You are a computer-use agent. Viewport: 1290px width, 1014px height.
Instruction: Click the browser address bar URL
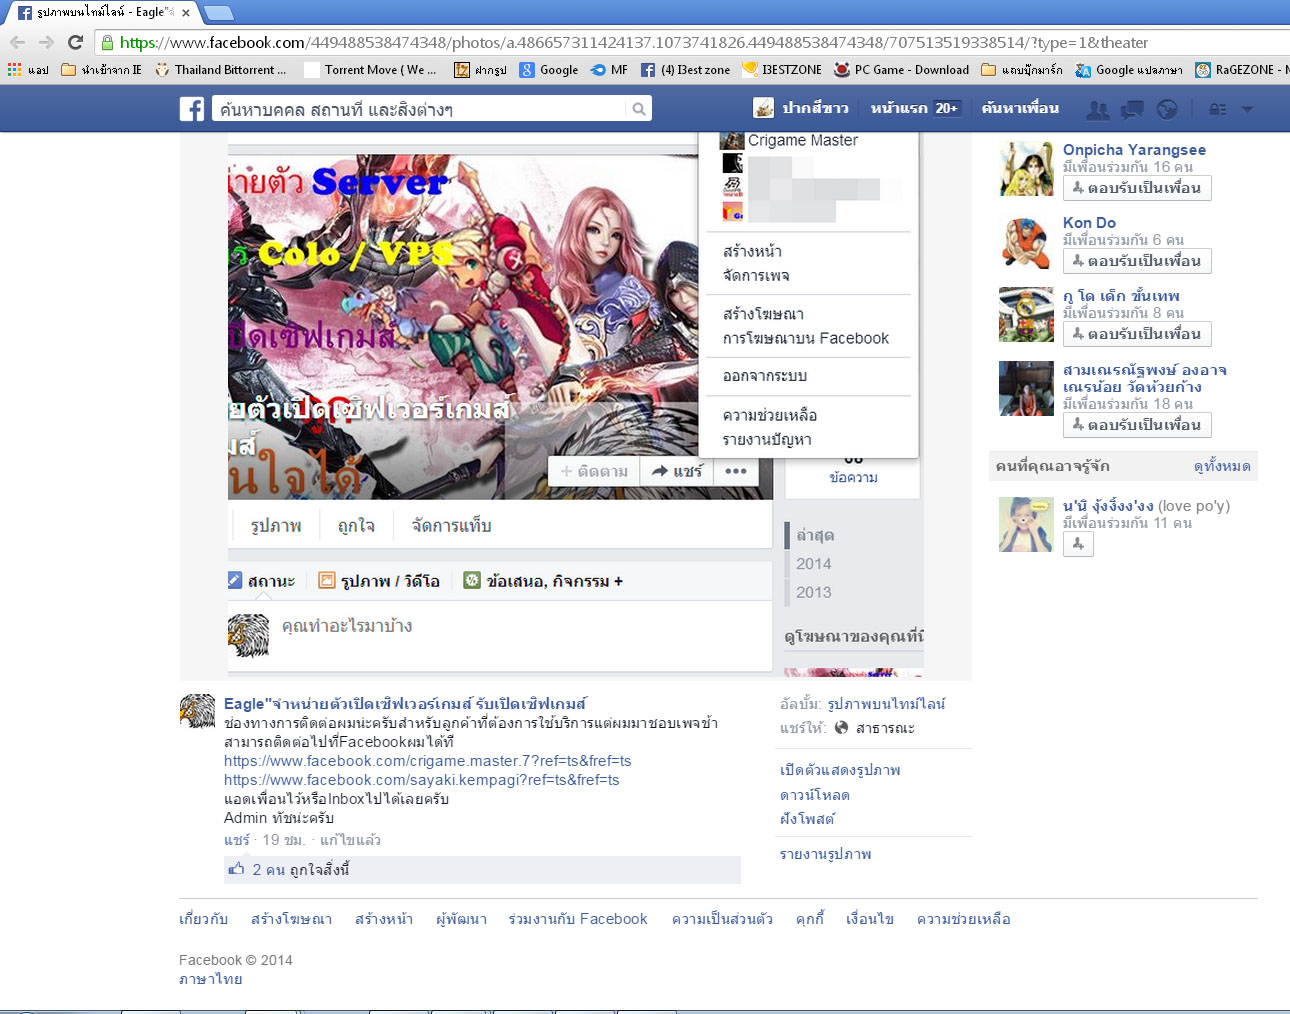pos(634,42)
